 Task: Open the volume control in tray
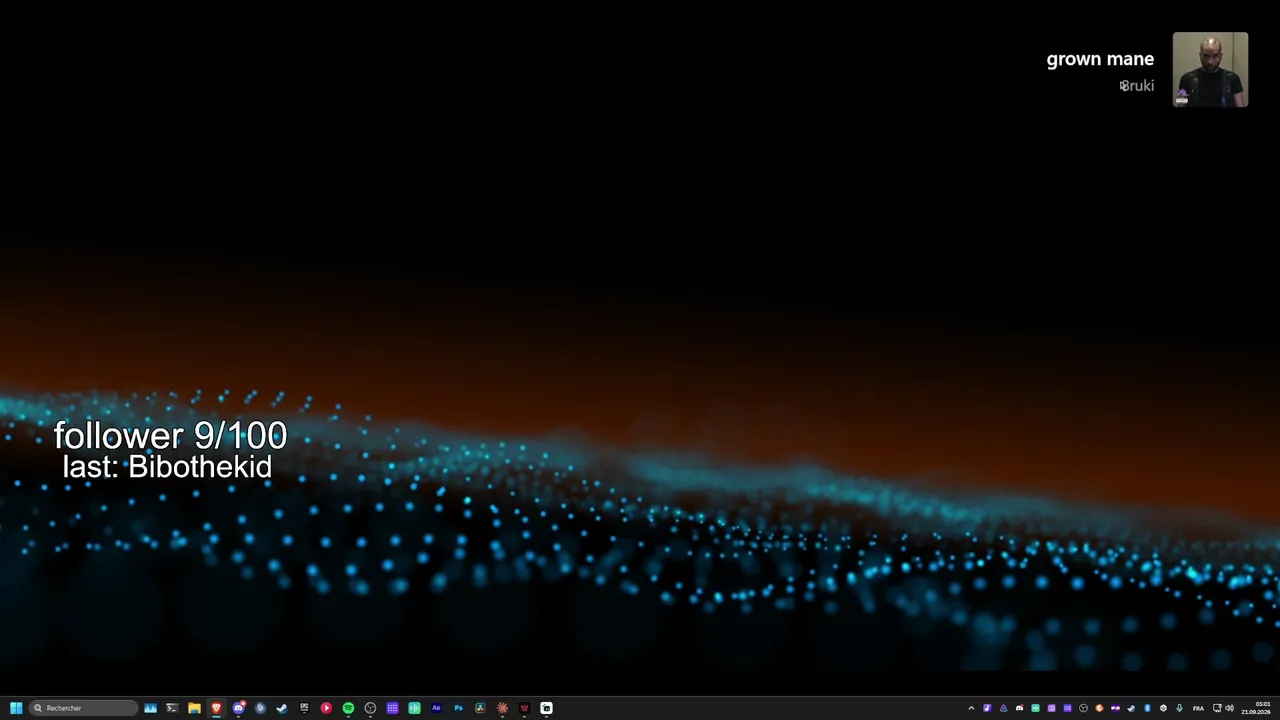point(1229,708)
